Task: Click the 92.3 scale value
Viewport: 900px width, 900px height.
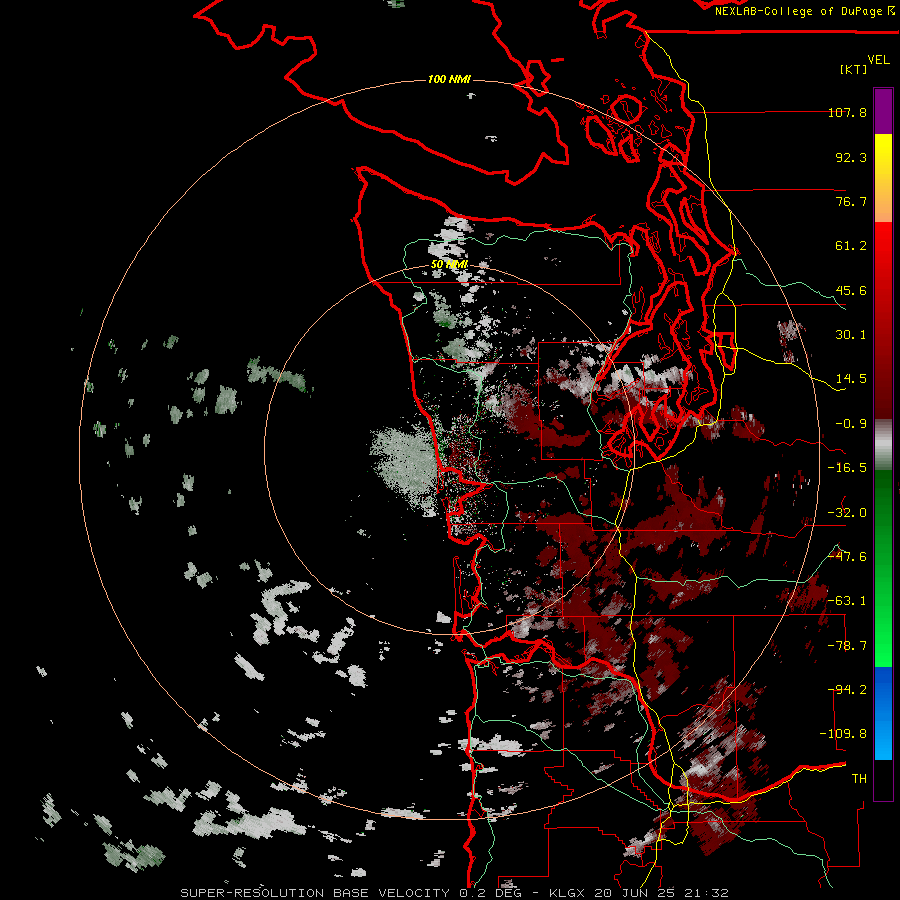Action: click(x=851, y=157)
